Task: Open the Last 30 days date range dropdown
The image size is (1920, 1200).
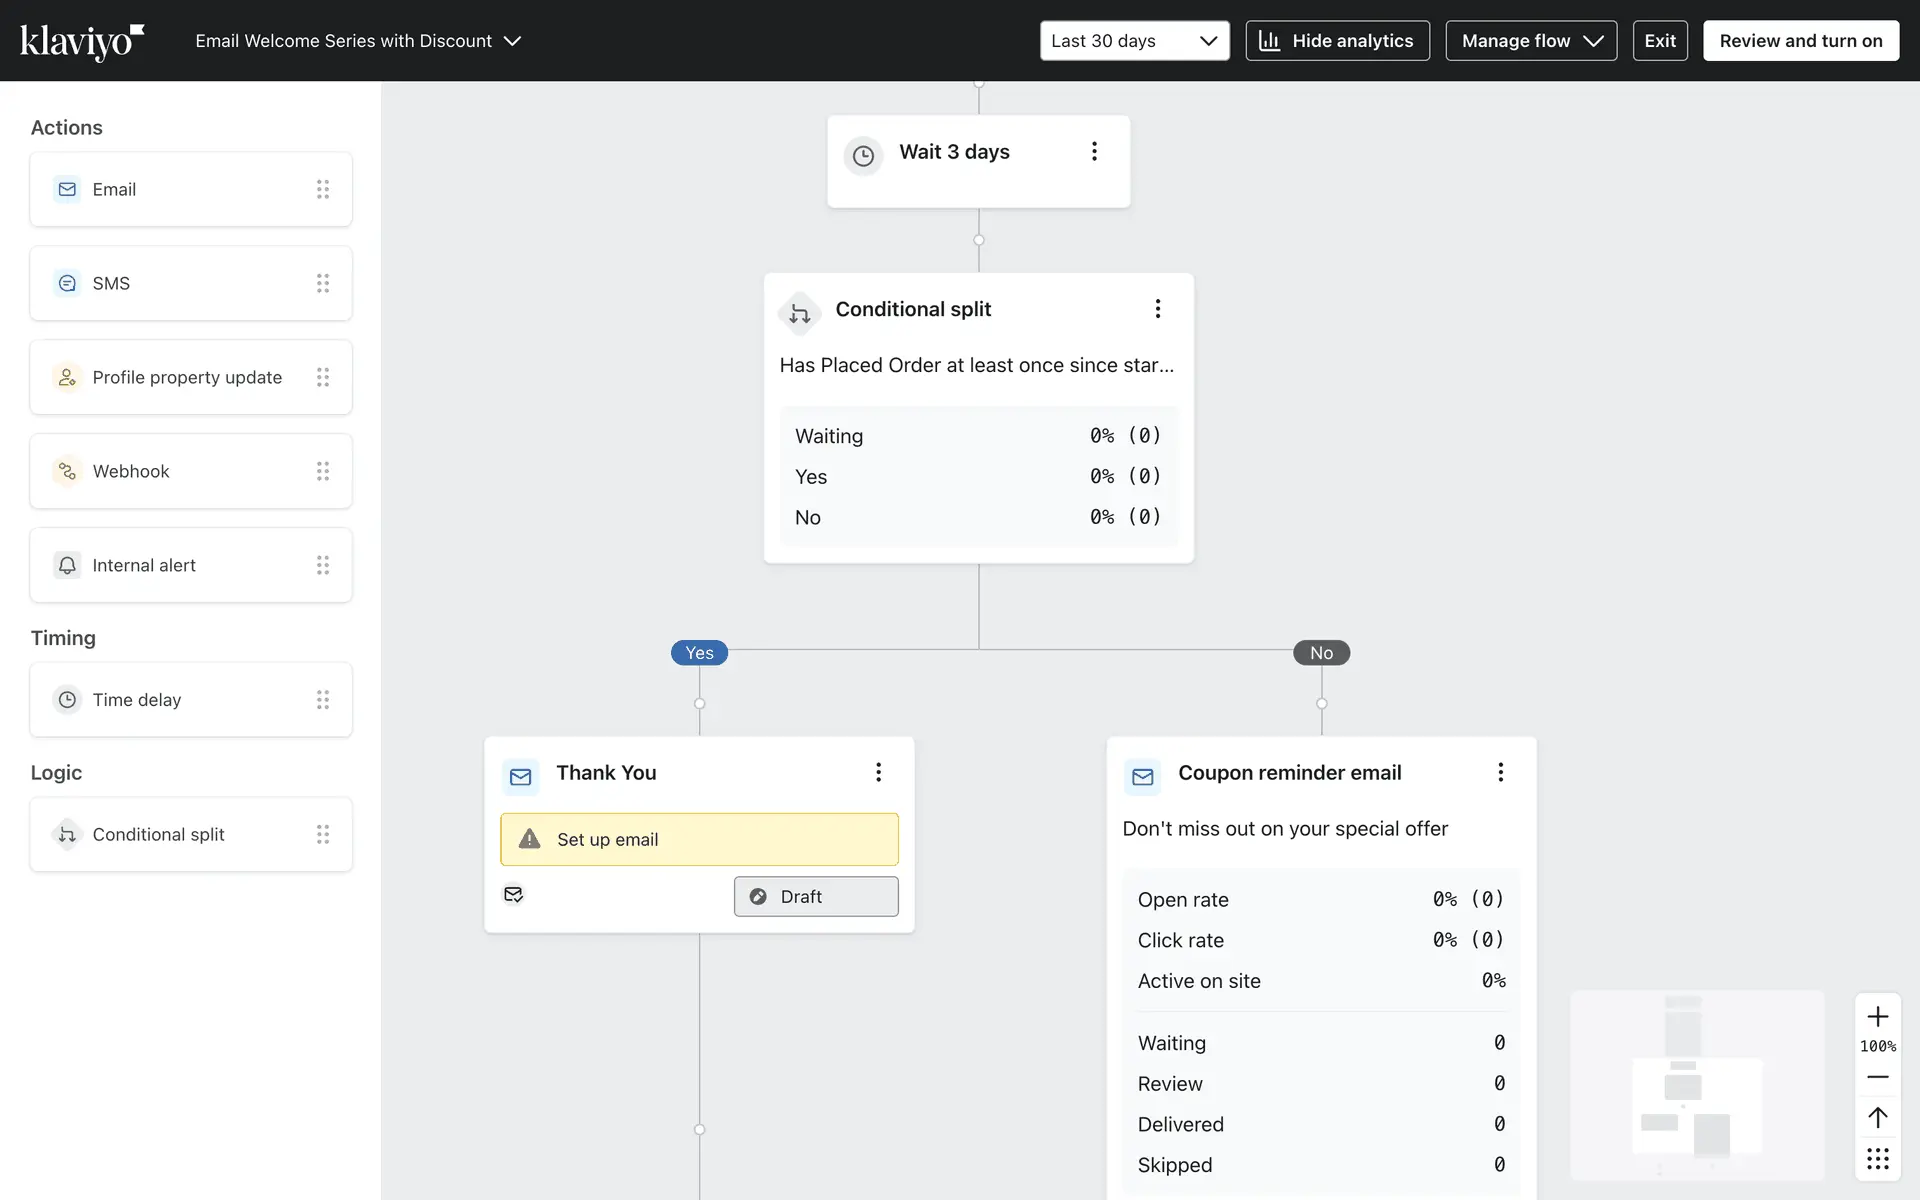Action: 1134,41
